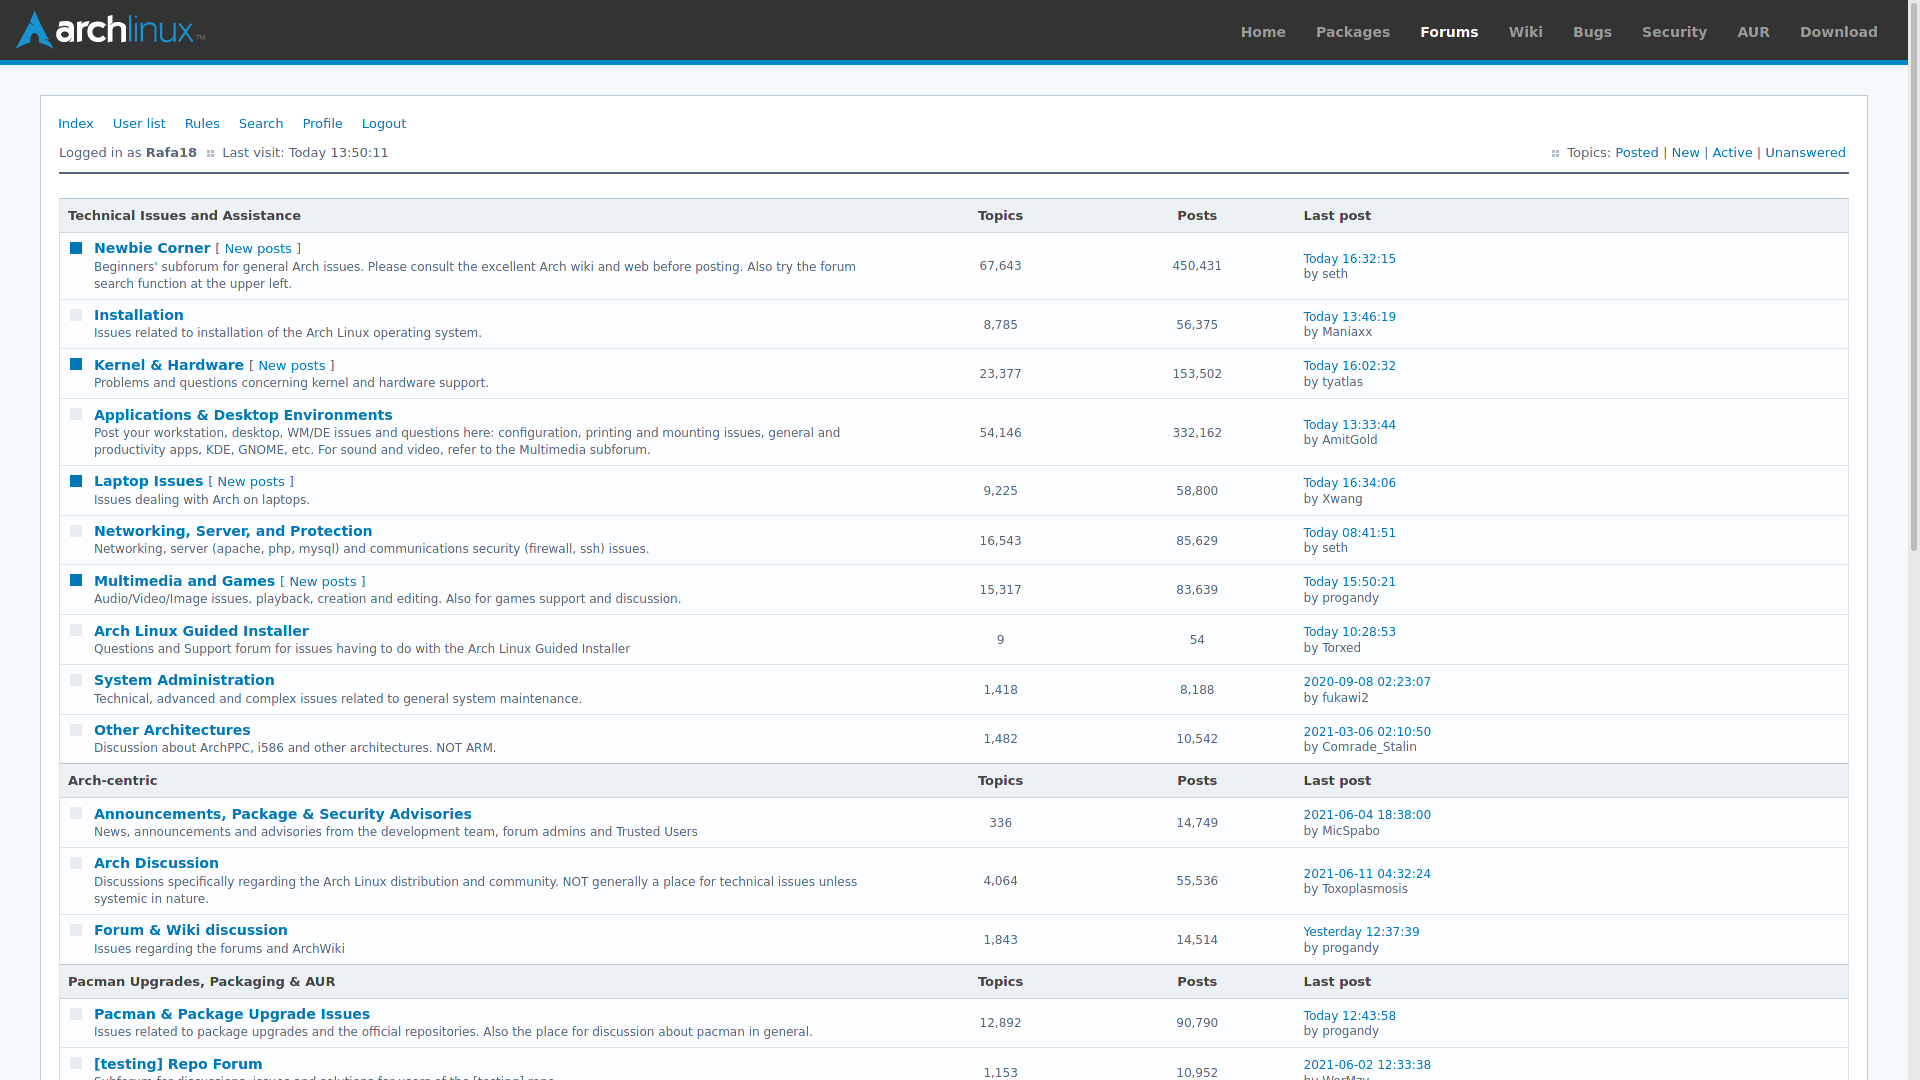Go to the Download page
Viewport: 1920px width, 1080px height.
point(1839,32)
